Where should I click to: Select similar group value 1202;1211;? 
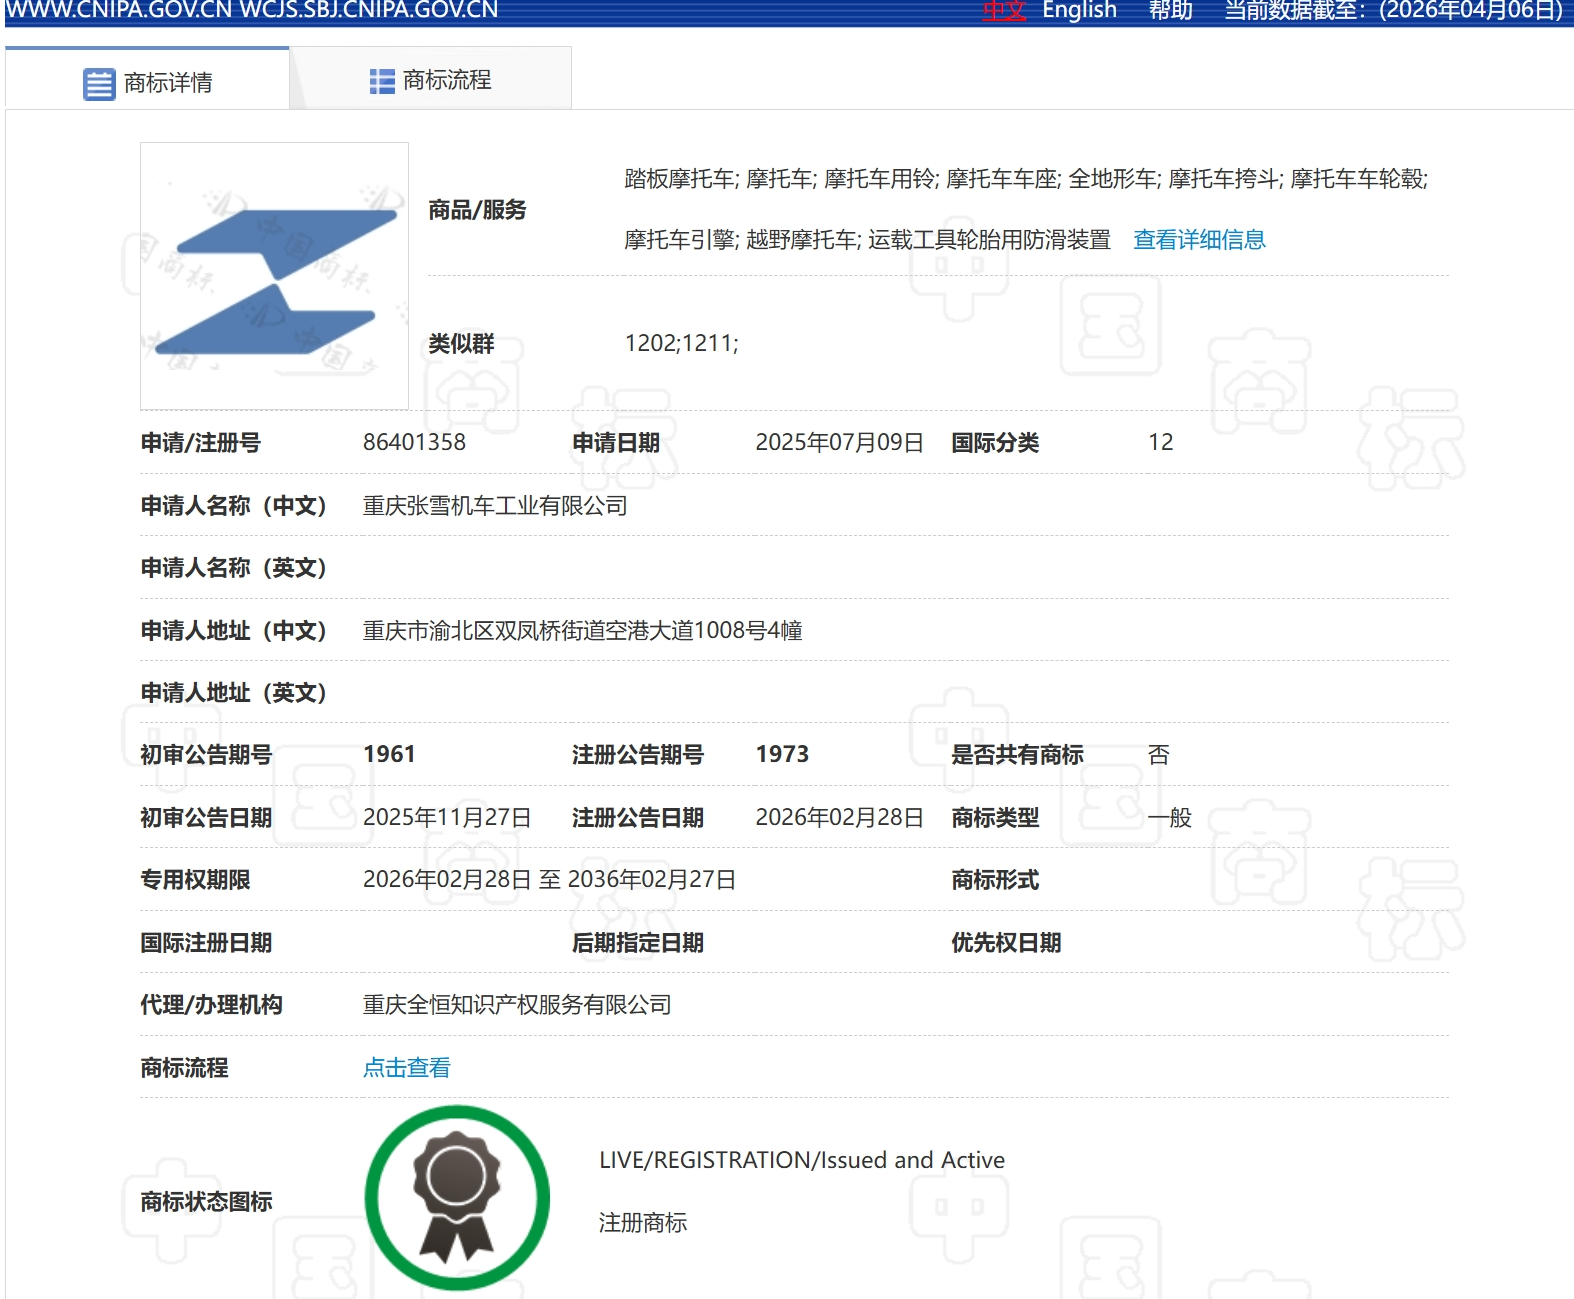tap(681, 344)
